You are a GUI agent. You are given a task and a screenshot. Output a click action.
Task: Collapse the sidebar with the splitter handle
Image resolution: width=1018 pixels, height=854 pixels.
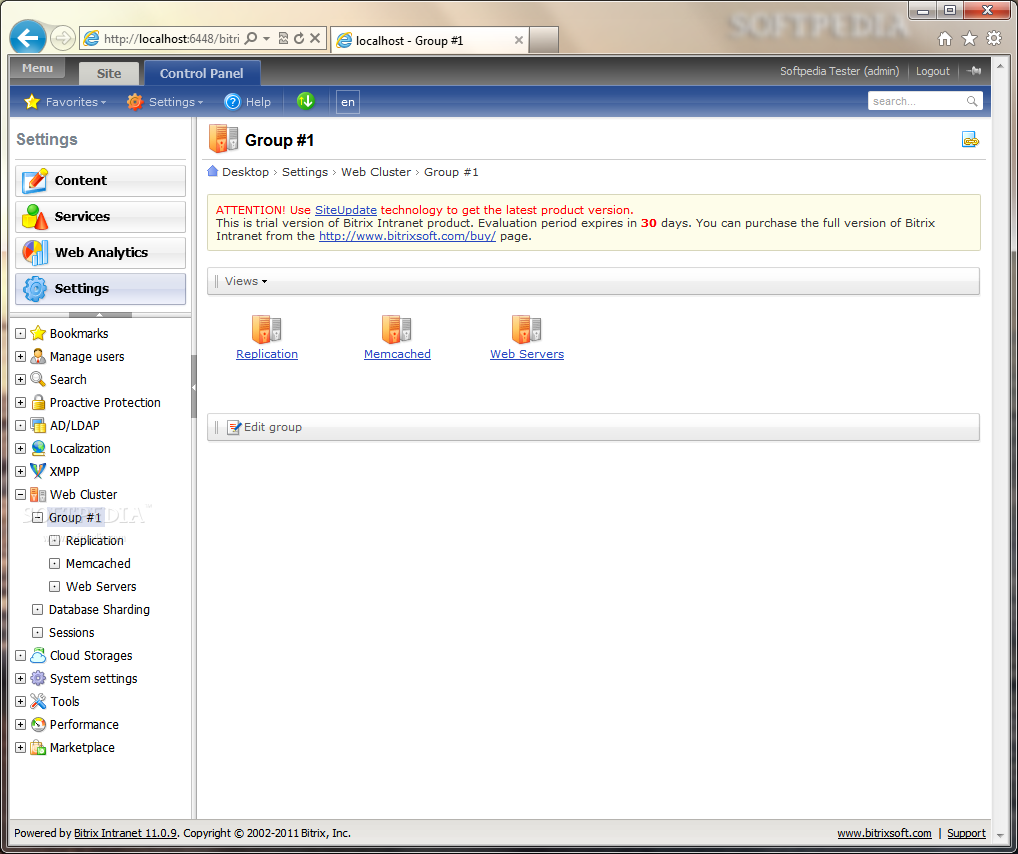click(193, 387)
